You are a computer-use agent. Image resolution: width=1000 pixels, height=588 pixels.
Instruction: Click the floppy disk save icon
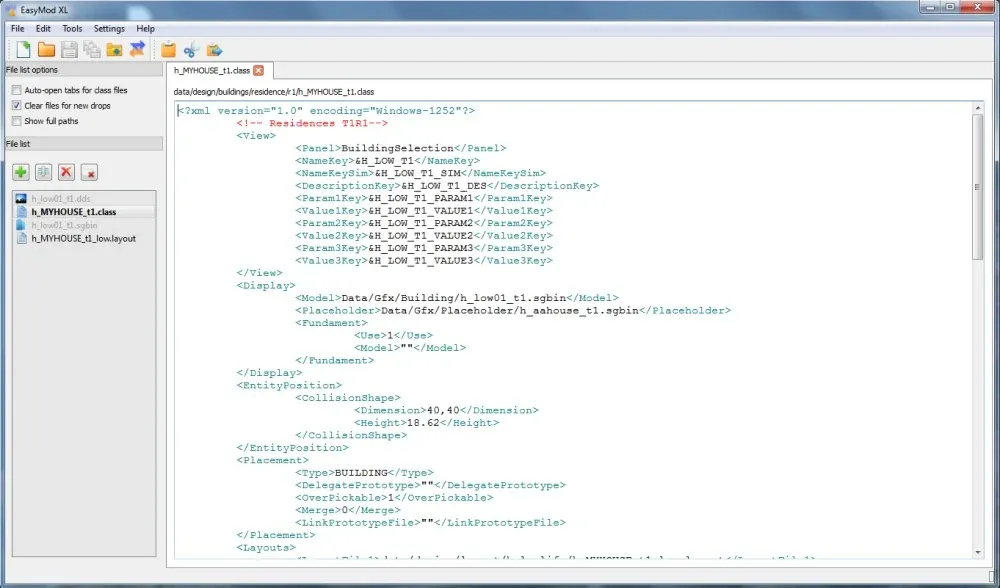point(69,49)
